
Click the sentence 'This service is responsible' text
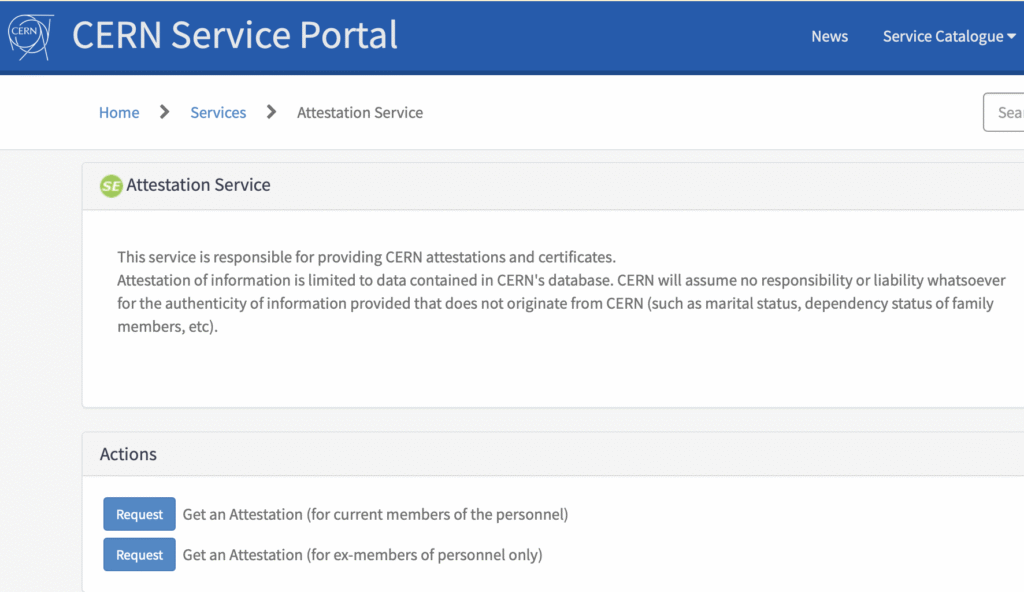366,257
